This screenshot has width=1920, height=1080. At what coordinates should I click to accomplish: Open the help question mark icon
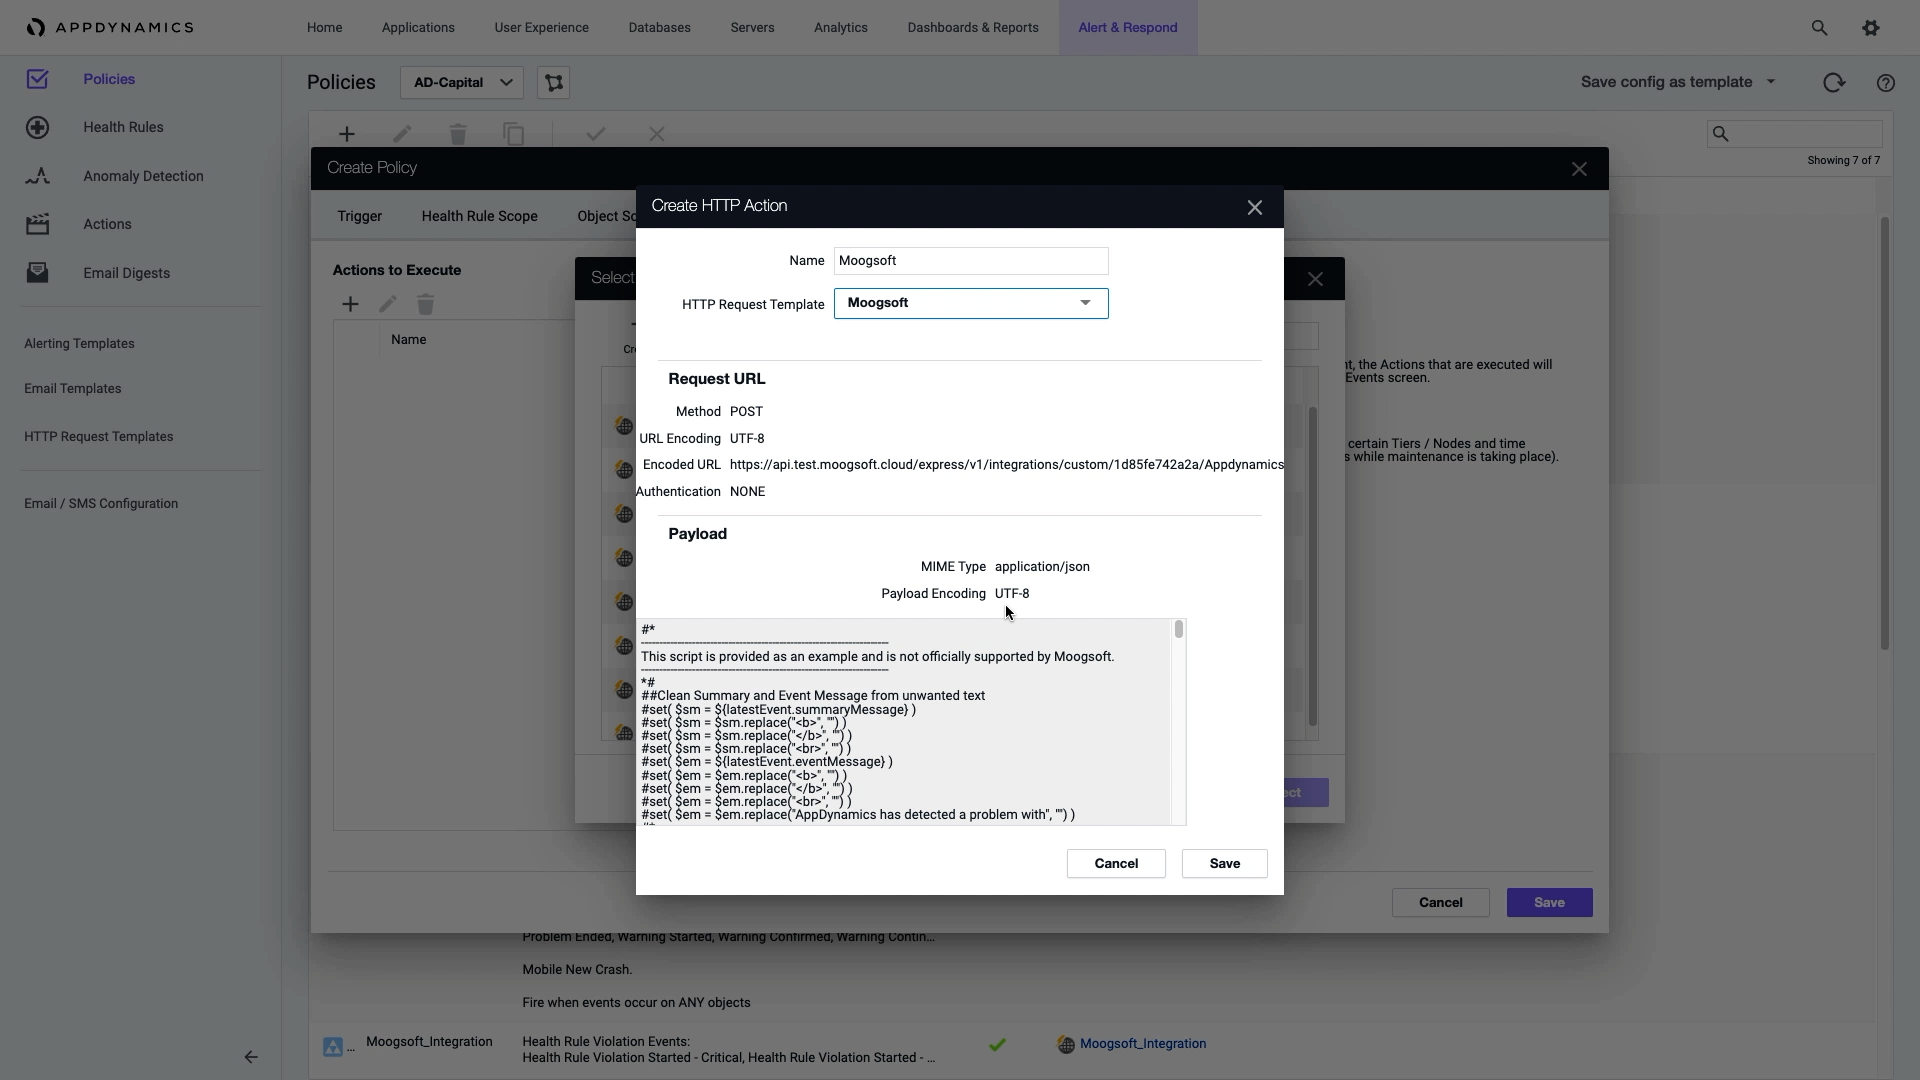click(1886, 83)
